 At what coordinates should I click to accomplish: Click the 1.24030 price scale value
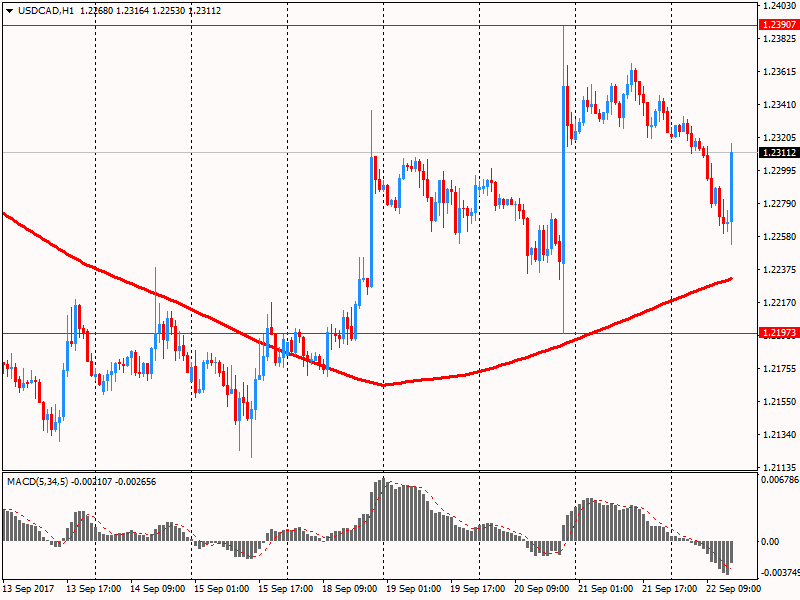click(x=780, y=6)
